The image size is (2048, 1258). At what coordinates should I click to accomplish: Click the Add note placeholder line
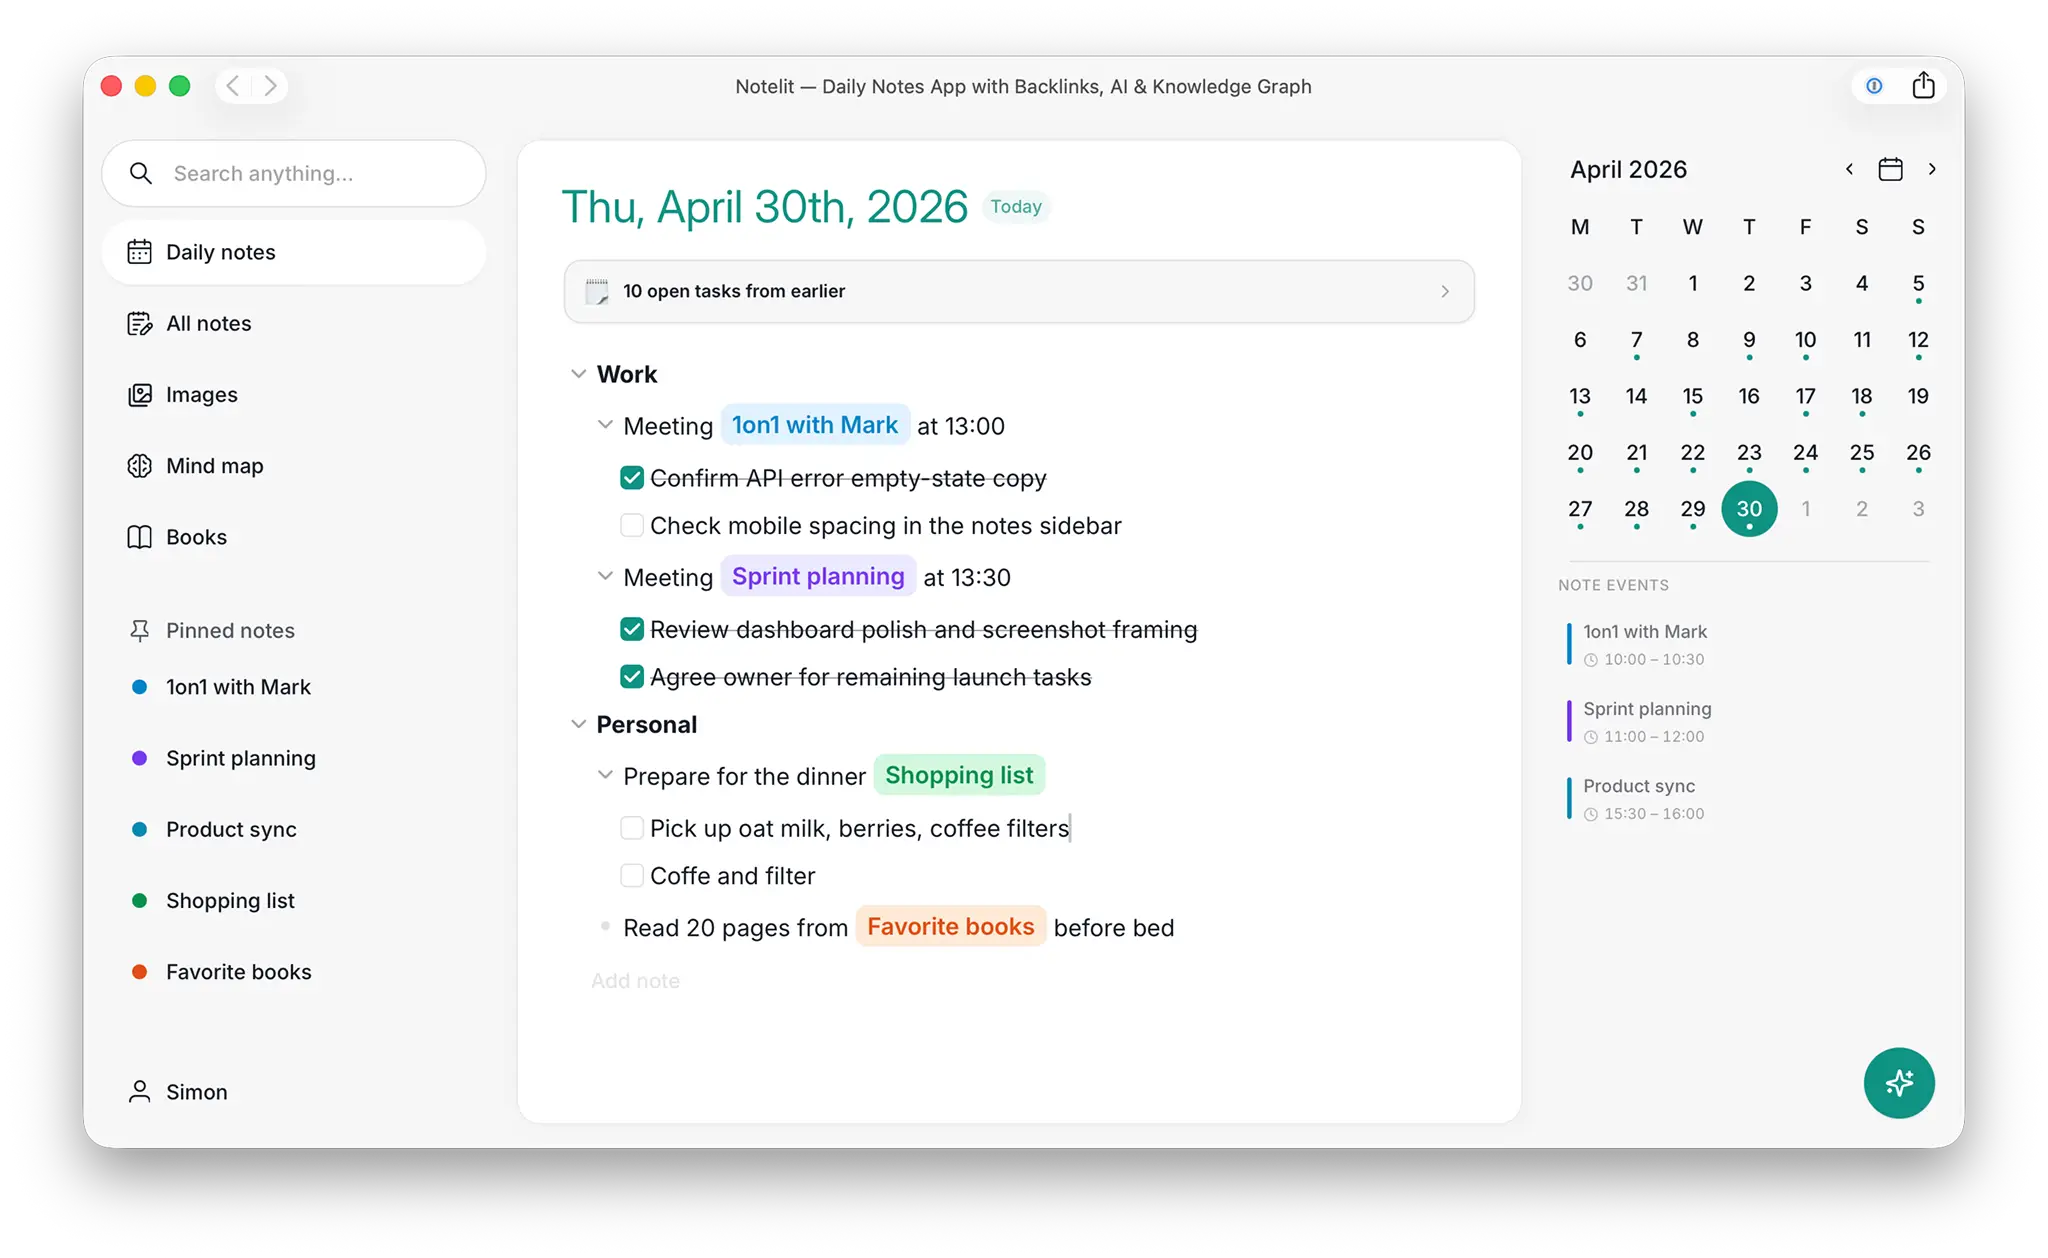tap(635, 981)
